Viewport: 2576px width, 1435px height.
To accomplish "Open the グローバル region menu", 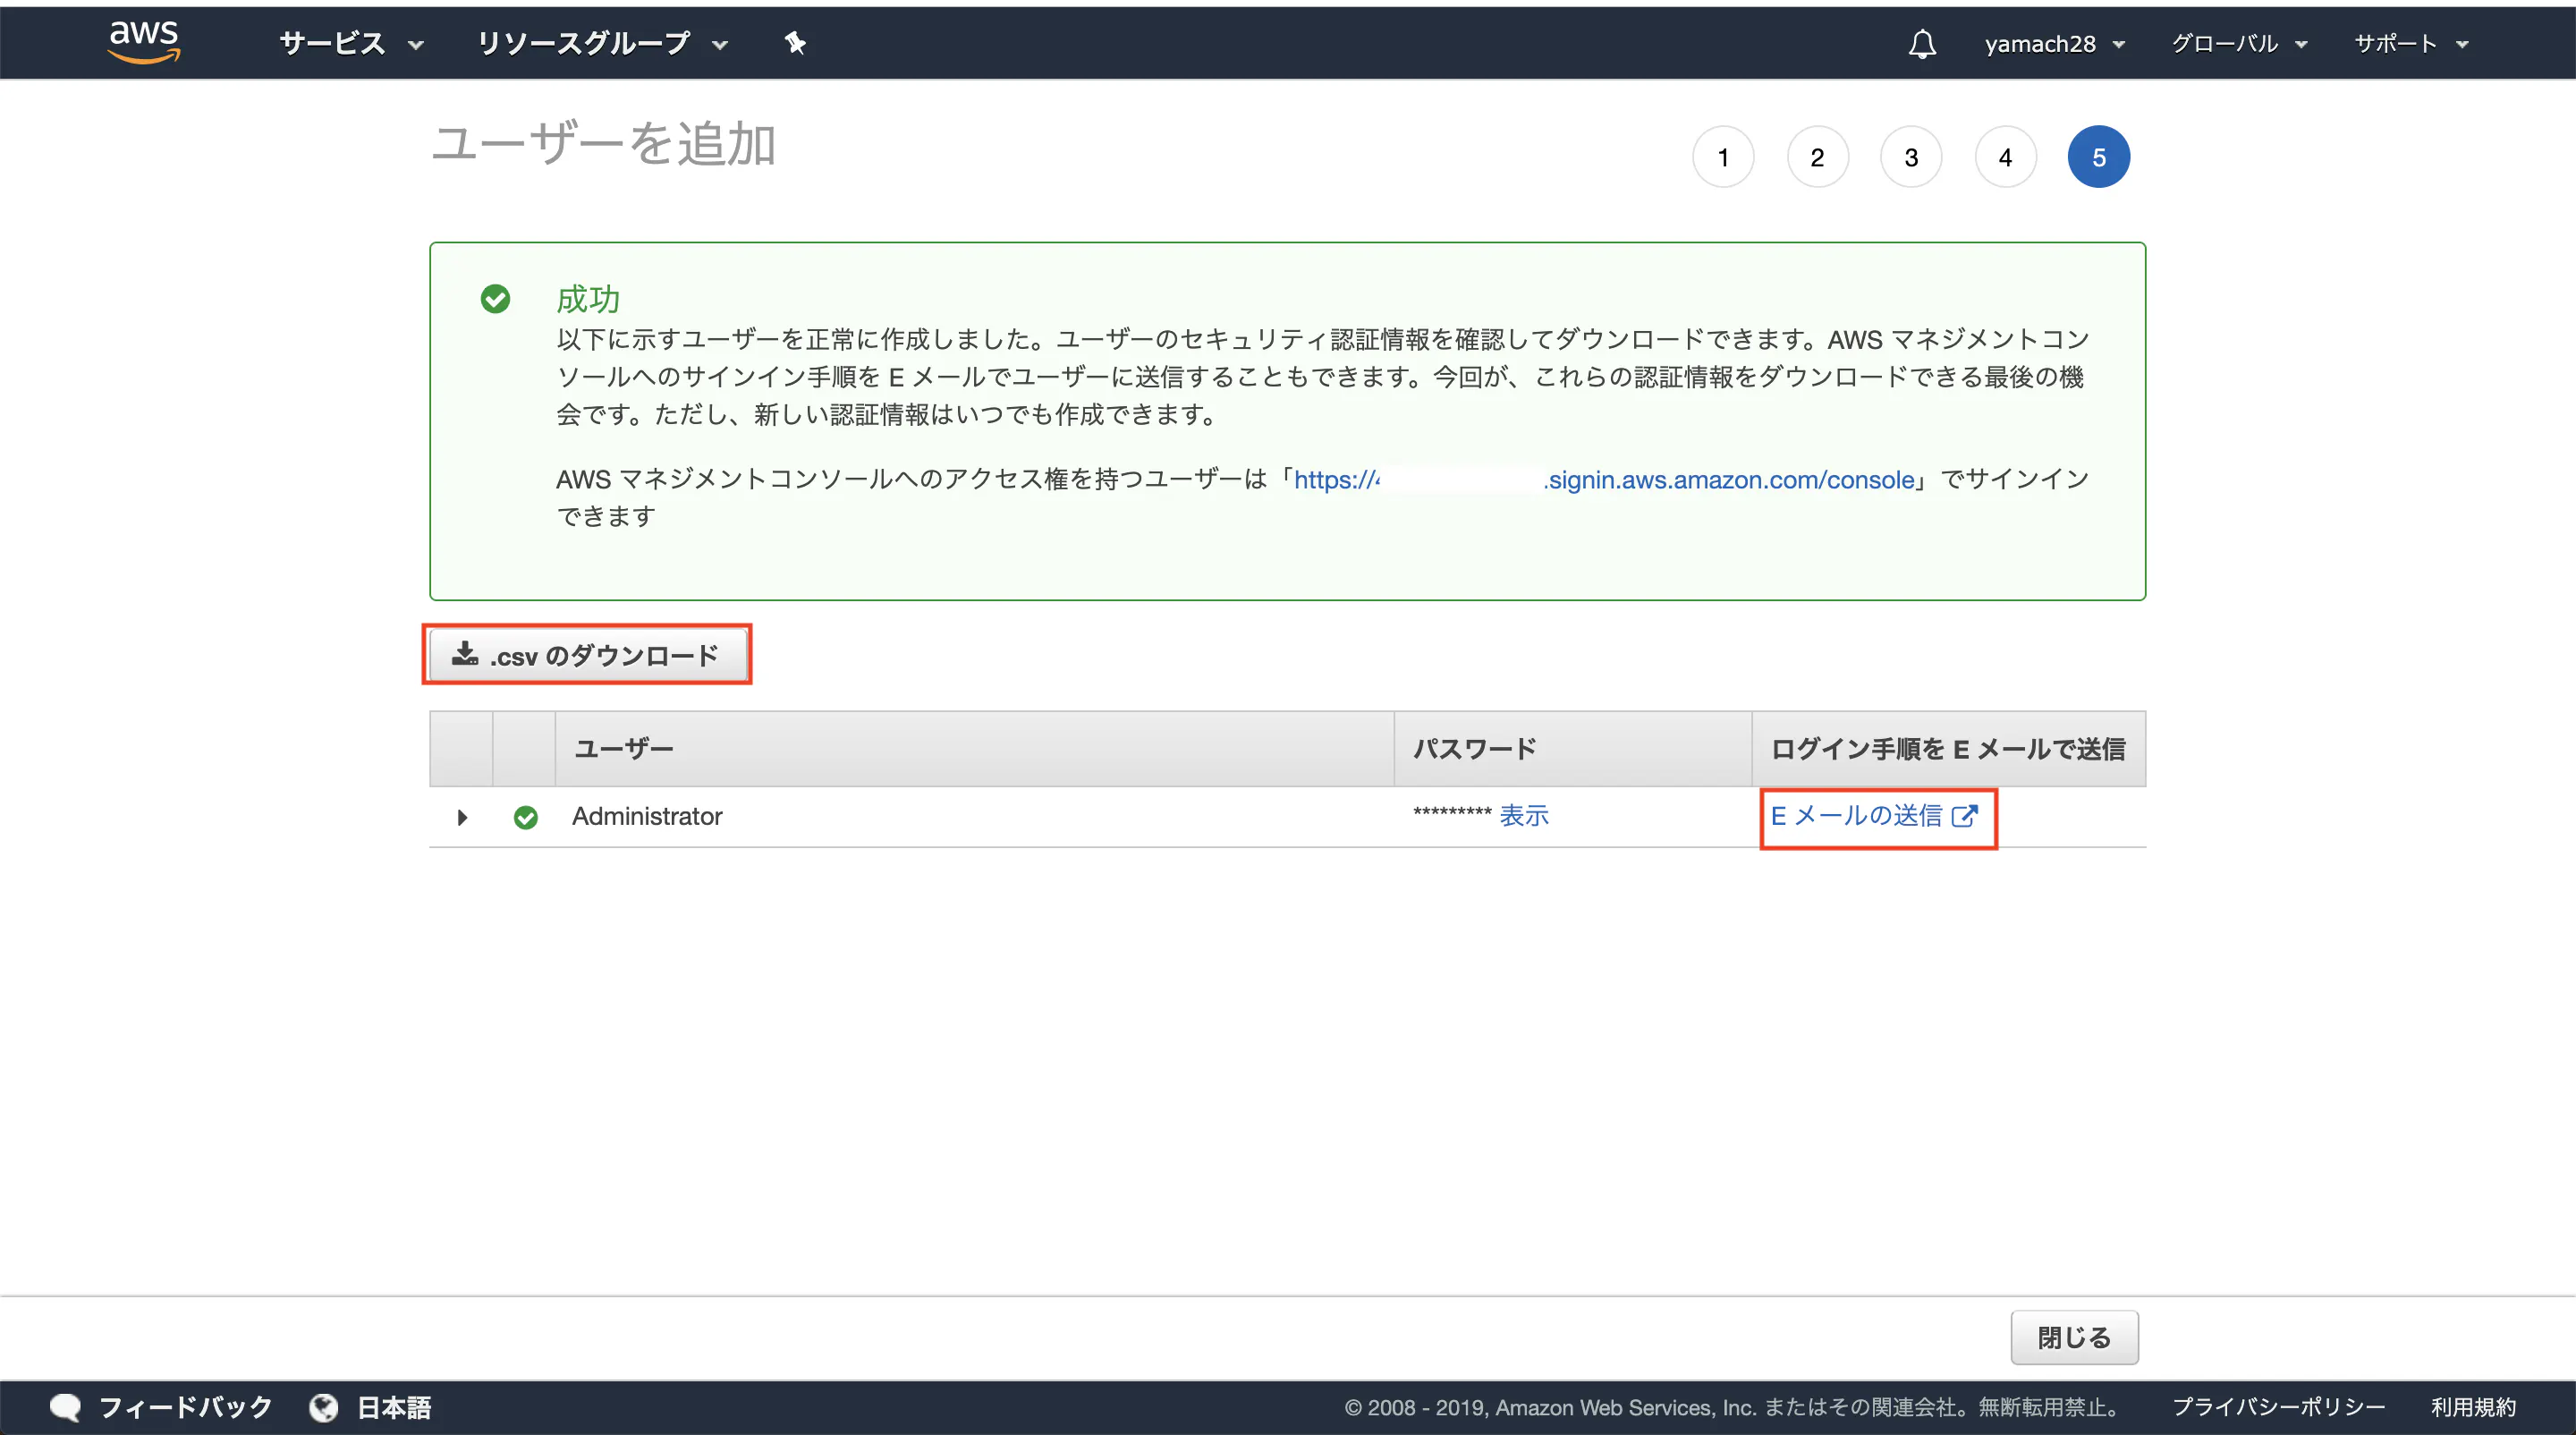I will pos(2238,44).
